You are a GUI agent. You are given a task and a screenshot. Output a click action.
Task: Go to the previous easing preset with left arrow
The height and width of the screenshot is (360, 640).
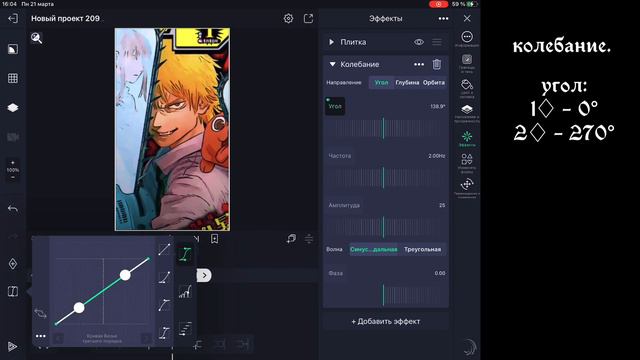click(x=58, y=338)
